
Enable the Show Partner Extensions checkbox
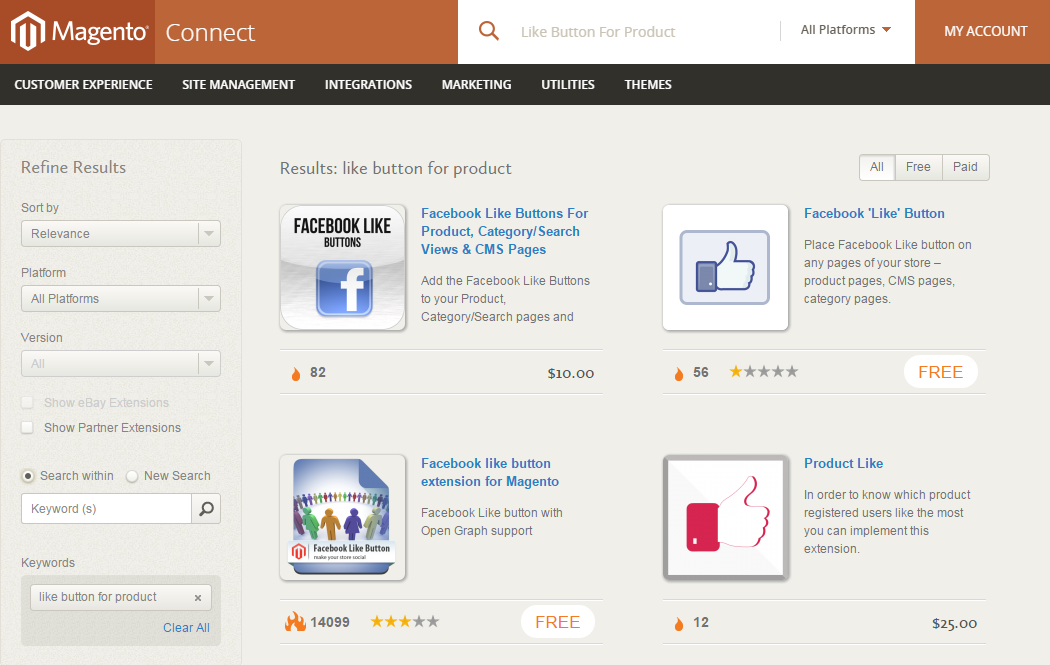coord(27,427)
